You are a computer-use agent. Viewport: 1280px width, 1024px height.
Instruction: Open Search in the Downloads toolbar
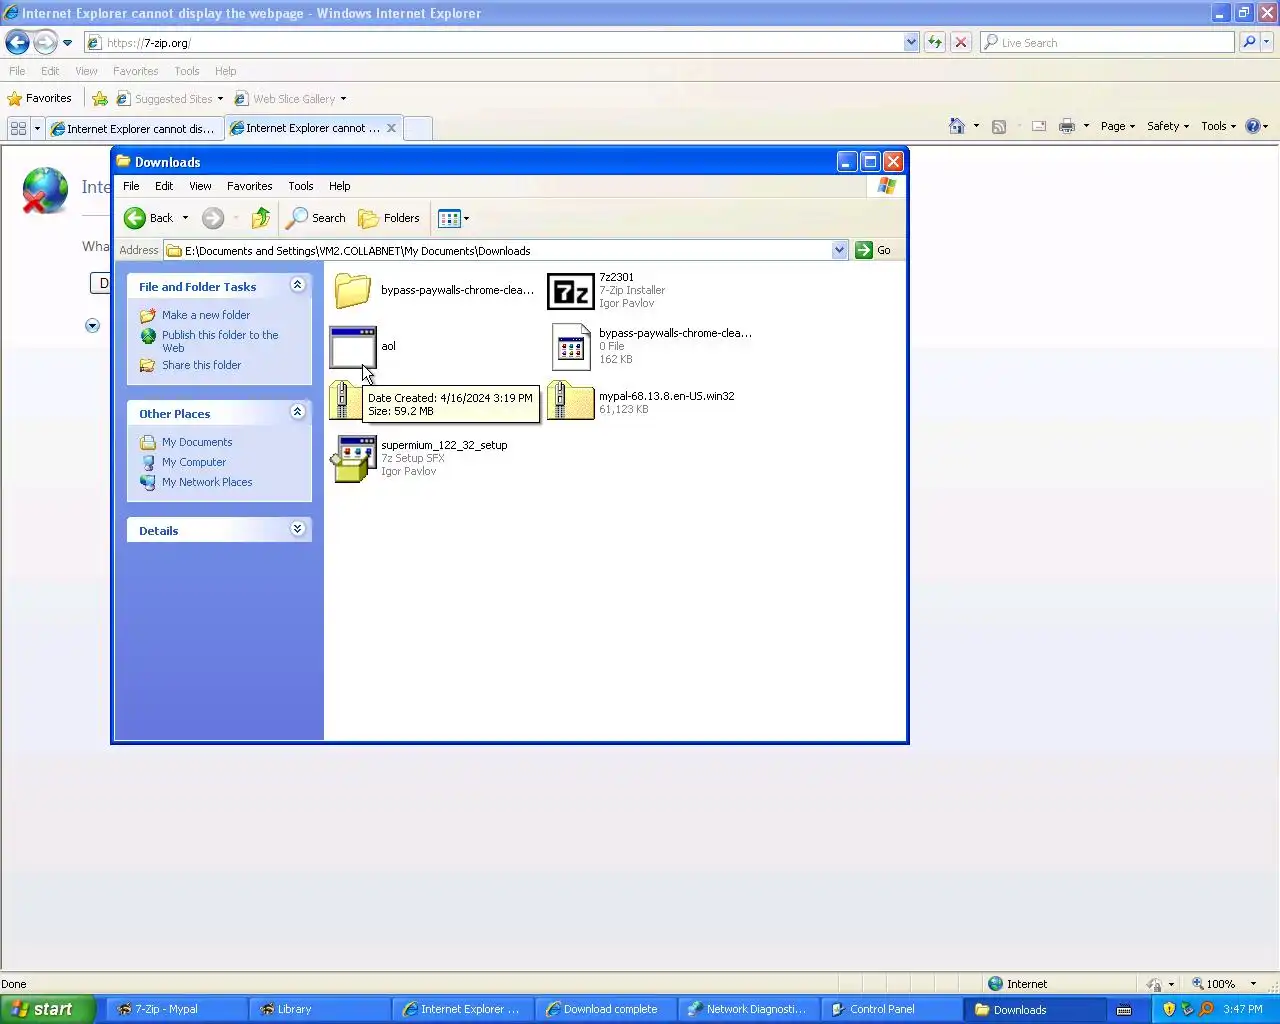[x=316, y=218]
